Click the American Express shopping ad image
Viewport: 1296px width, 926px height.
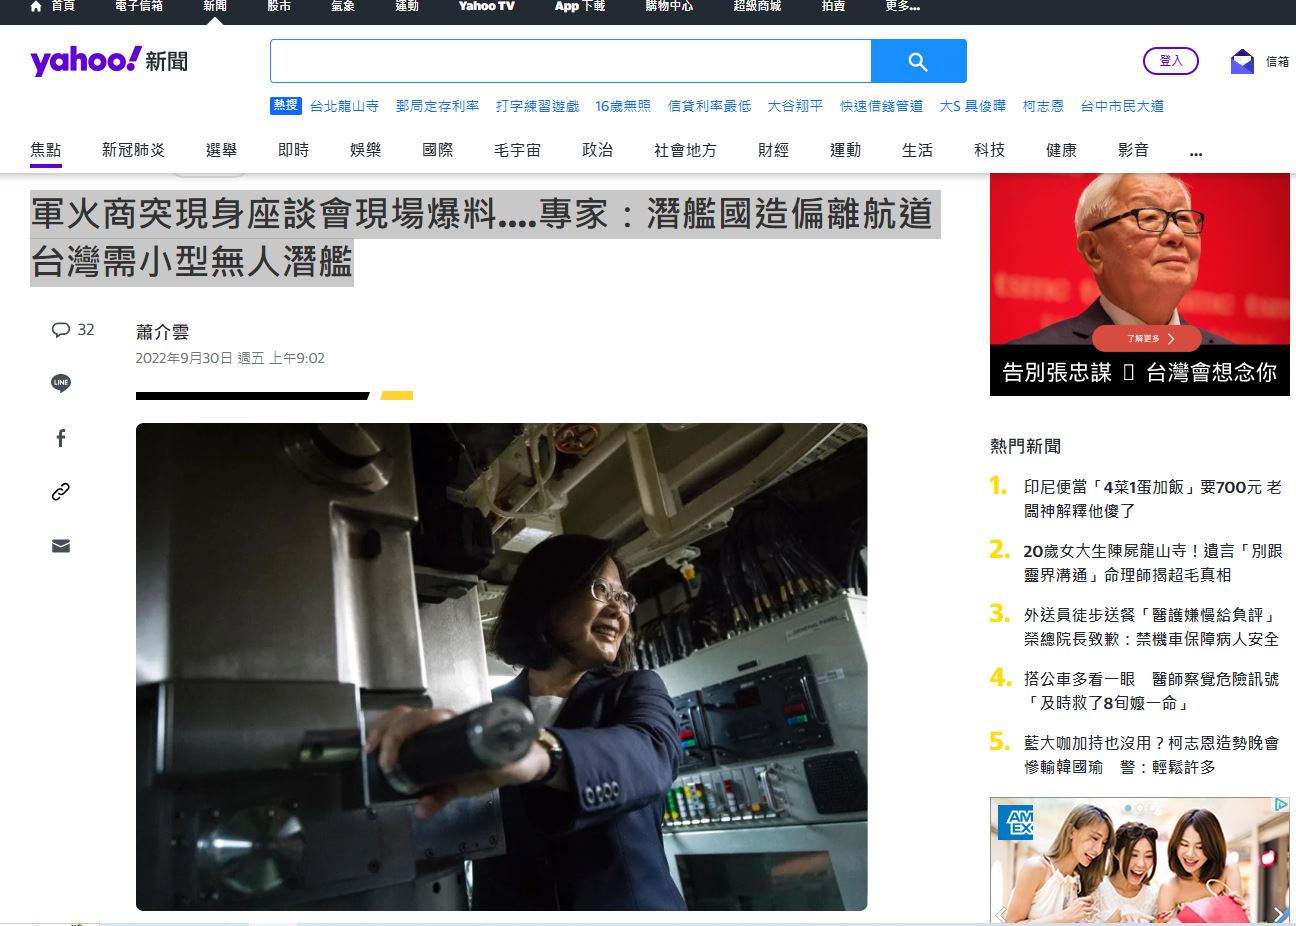tap(1140, 860)
